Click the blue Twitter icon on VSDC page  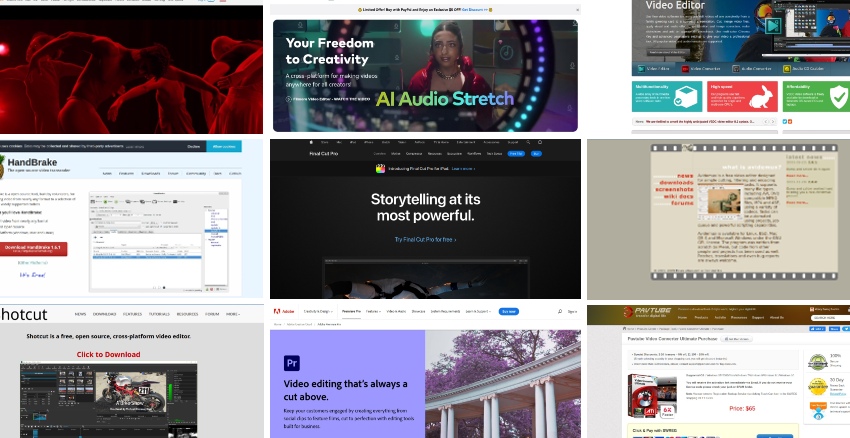coord(785,121)
